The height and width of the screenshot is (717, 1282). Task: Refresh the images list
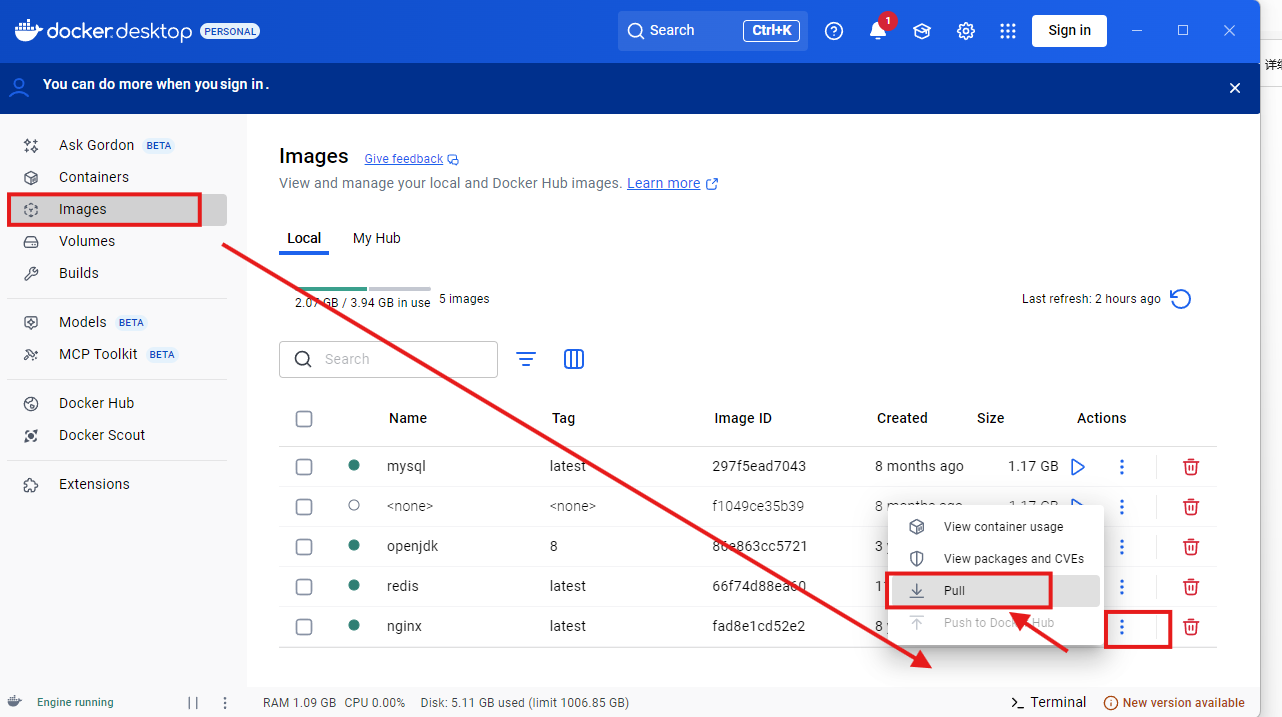tap(1181, 299)
